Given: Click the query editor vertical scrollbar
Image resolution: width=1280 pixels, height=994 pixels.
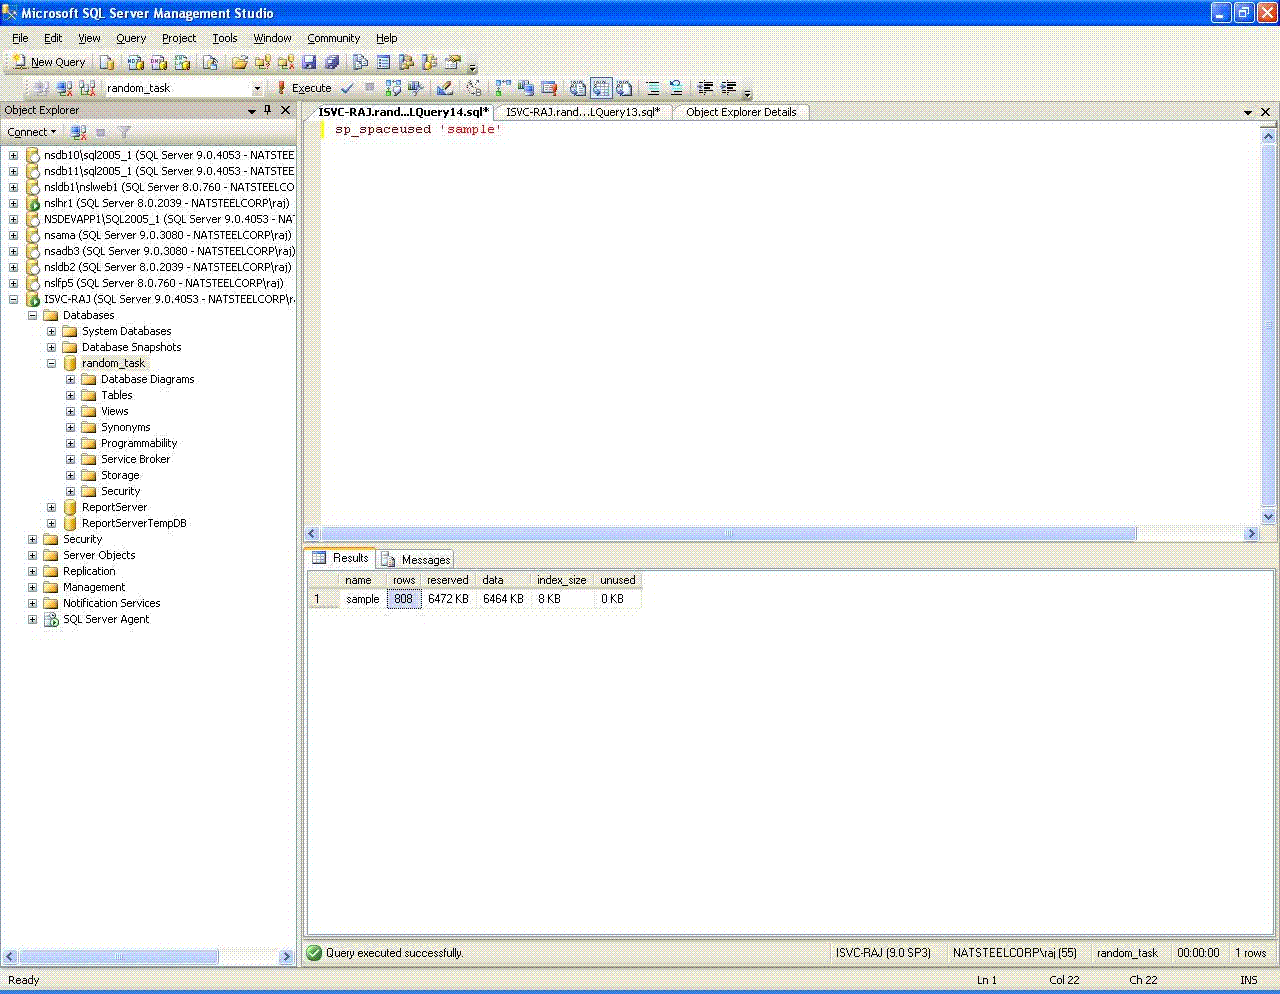Looking at the screenshot, I should point(1269,326).
